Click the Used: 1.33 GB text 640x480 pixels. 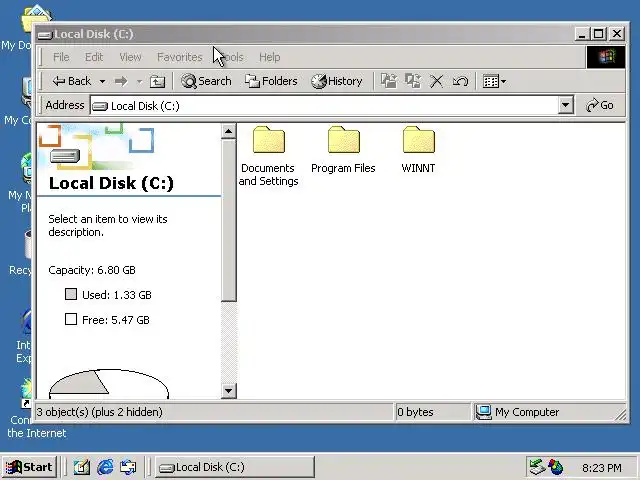click(117, 295)
